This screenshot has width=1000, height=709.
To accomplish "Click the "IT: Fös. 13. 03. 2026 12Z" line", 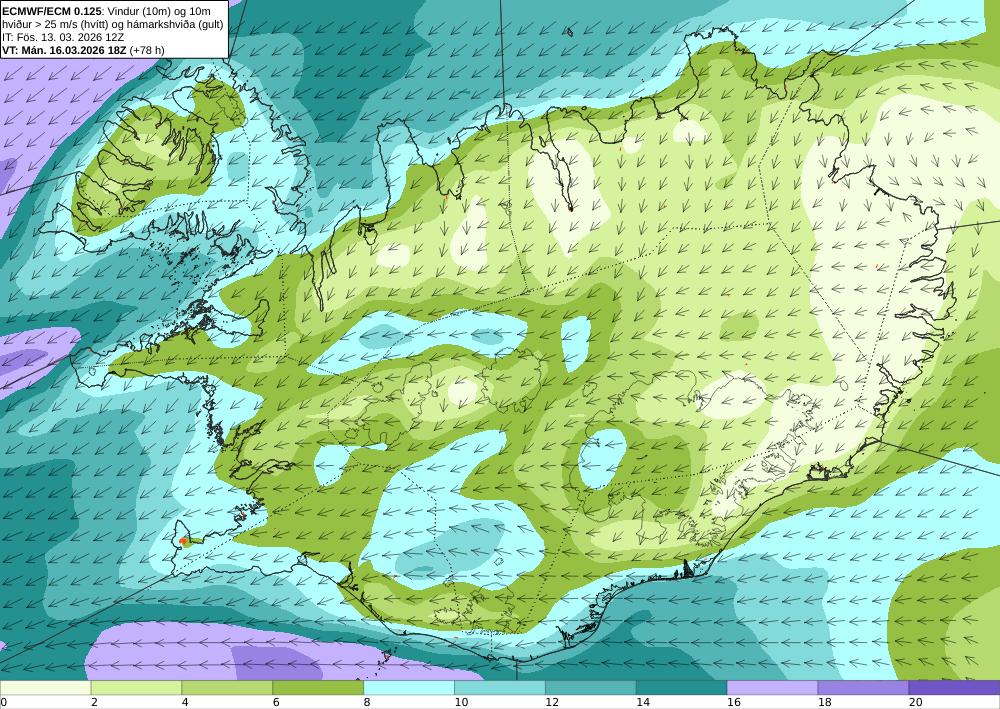I will pos(63,37).
